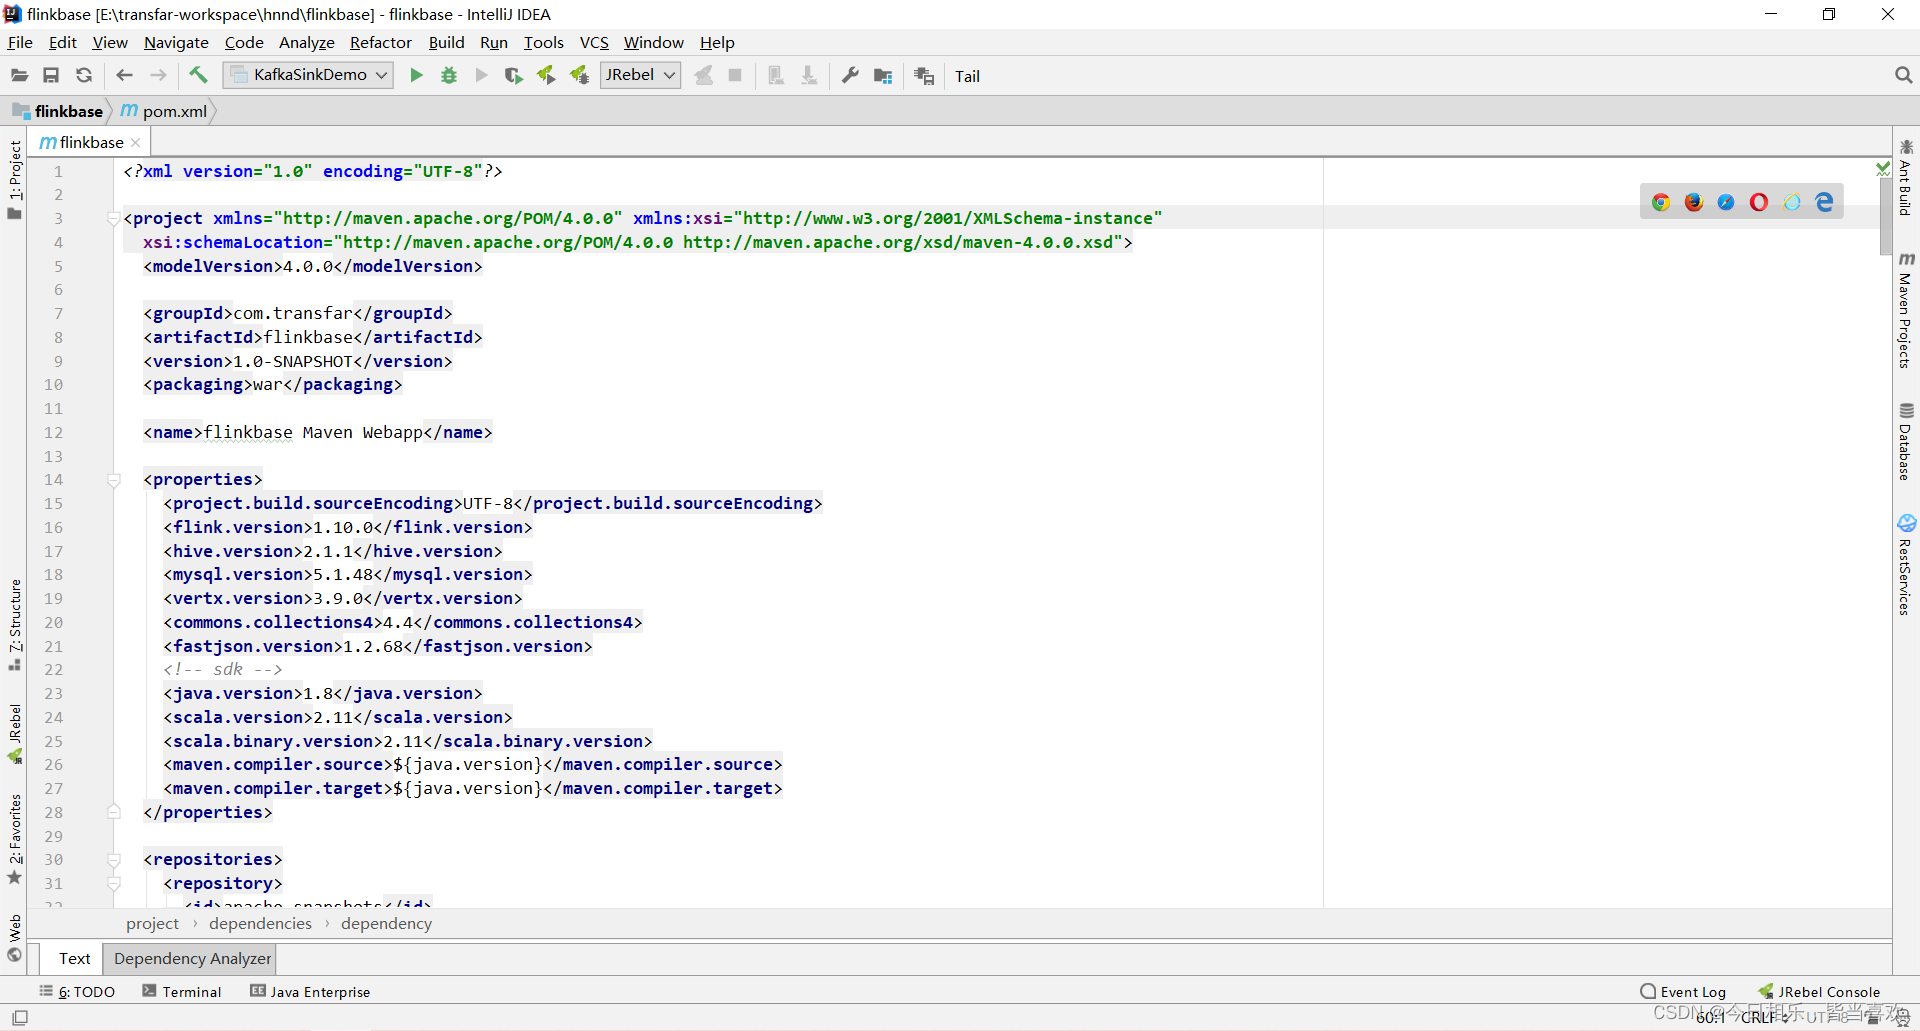Start debugging using the bug icon

(448, 75)
